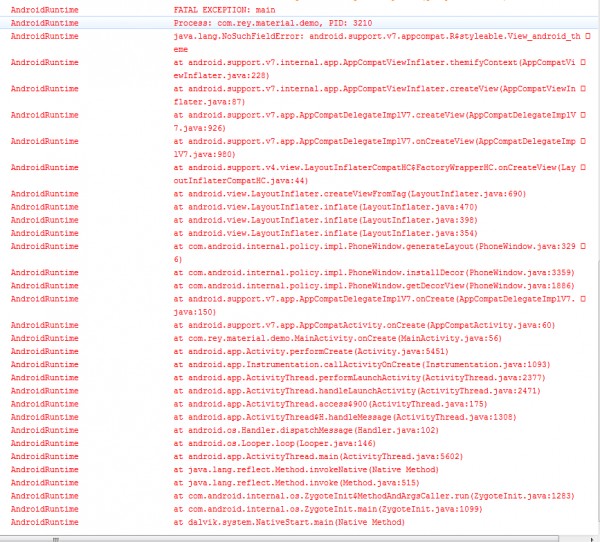Select the LayoutInflater.createViewFromTag line
Viewport: 600px width, 542px height.
(350, 194)
